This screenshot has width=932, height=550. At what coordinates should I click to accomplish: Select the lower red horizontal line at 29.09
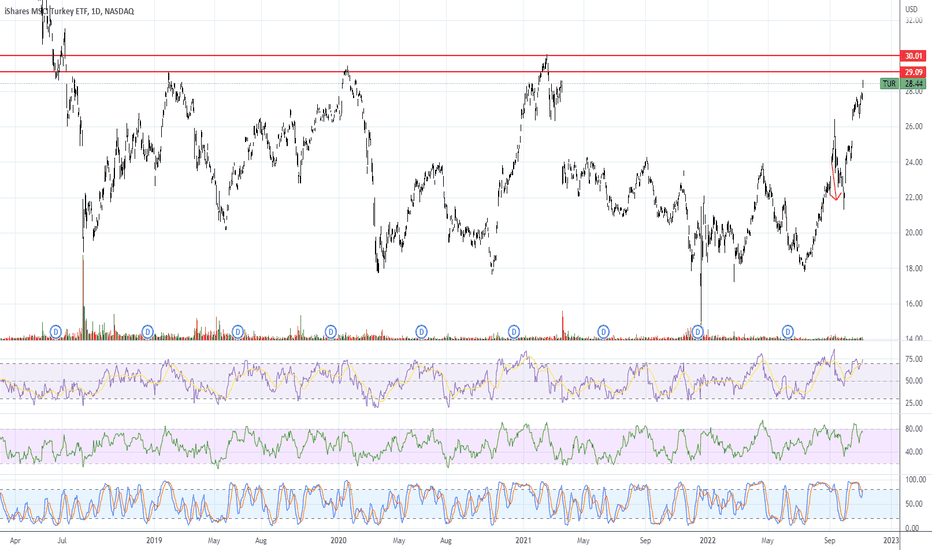[450, 72]
